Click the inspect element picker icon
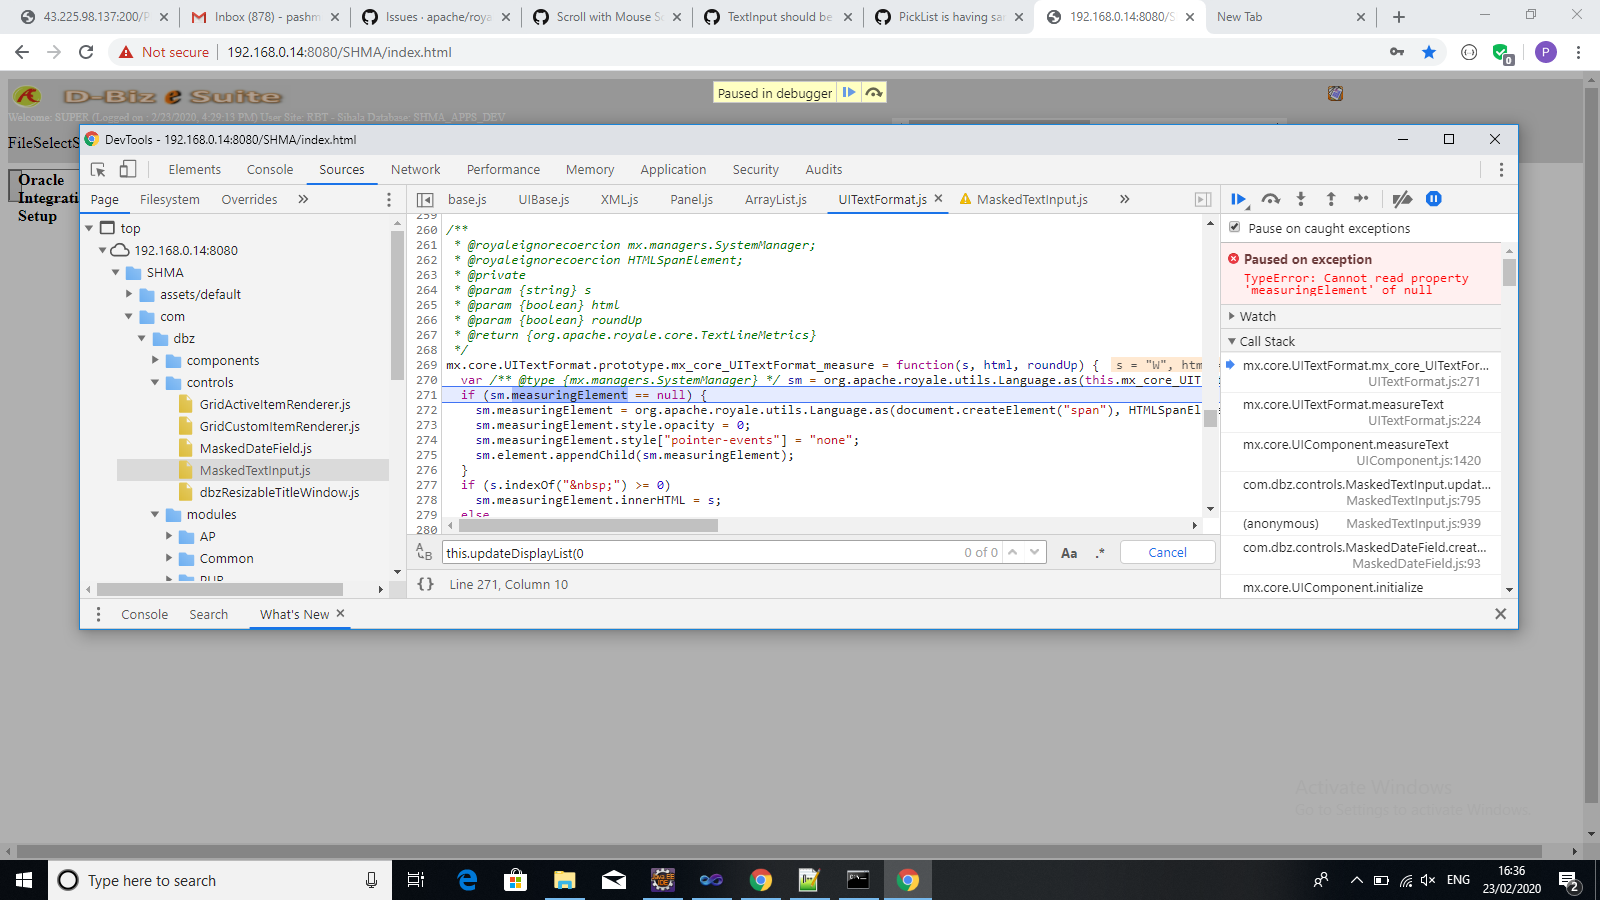Screen dimensions: 1600x900 (98, 170)
